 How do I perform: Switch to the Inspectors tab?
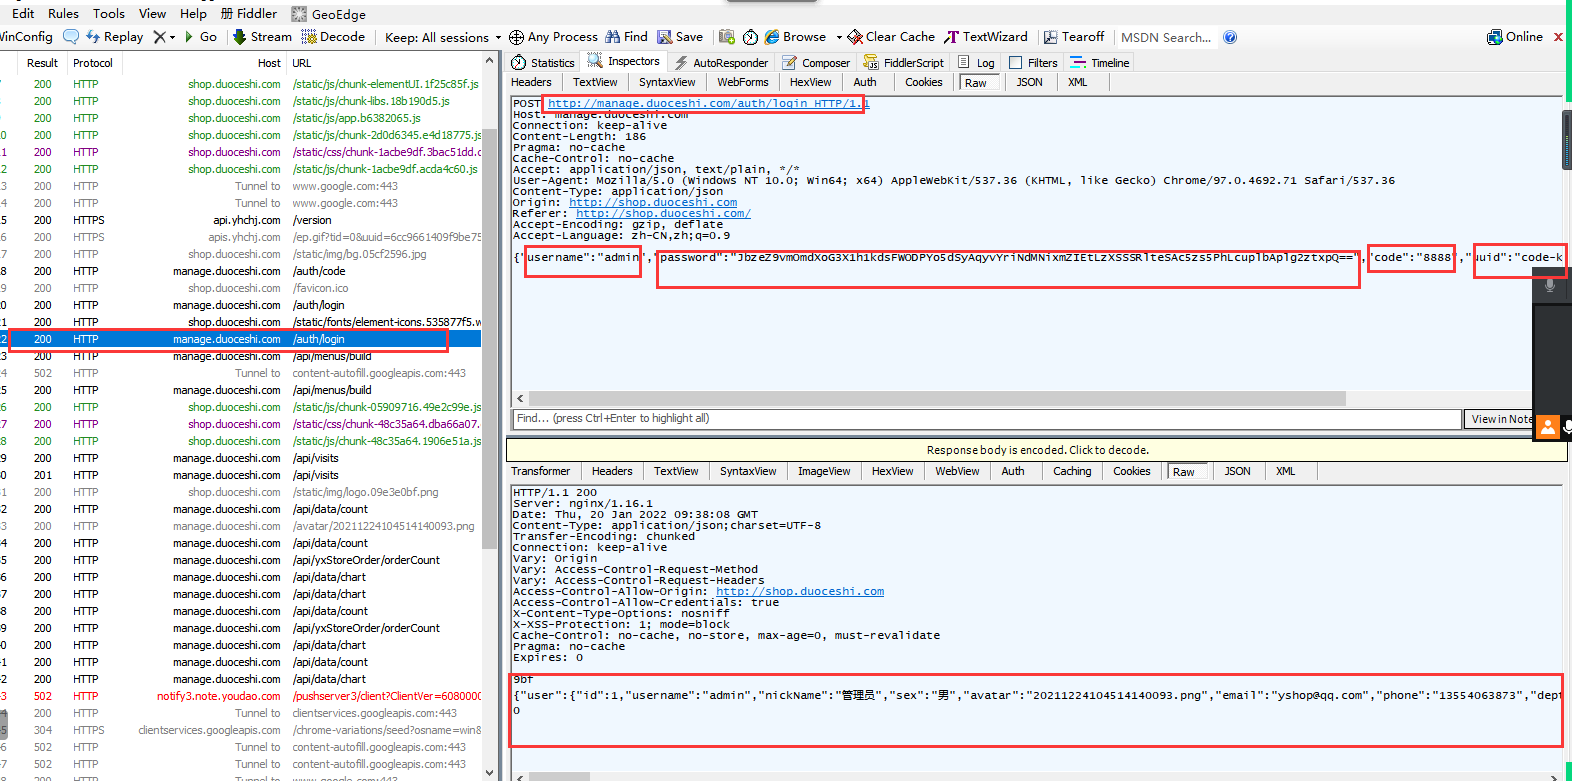coord(624,61)
